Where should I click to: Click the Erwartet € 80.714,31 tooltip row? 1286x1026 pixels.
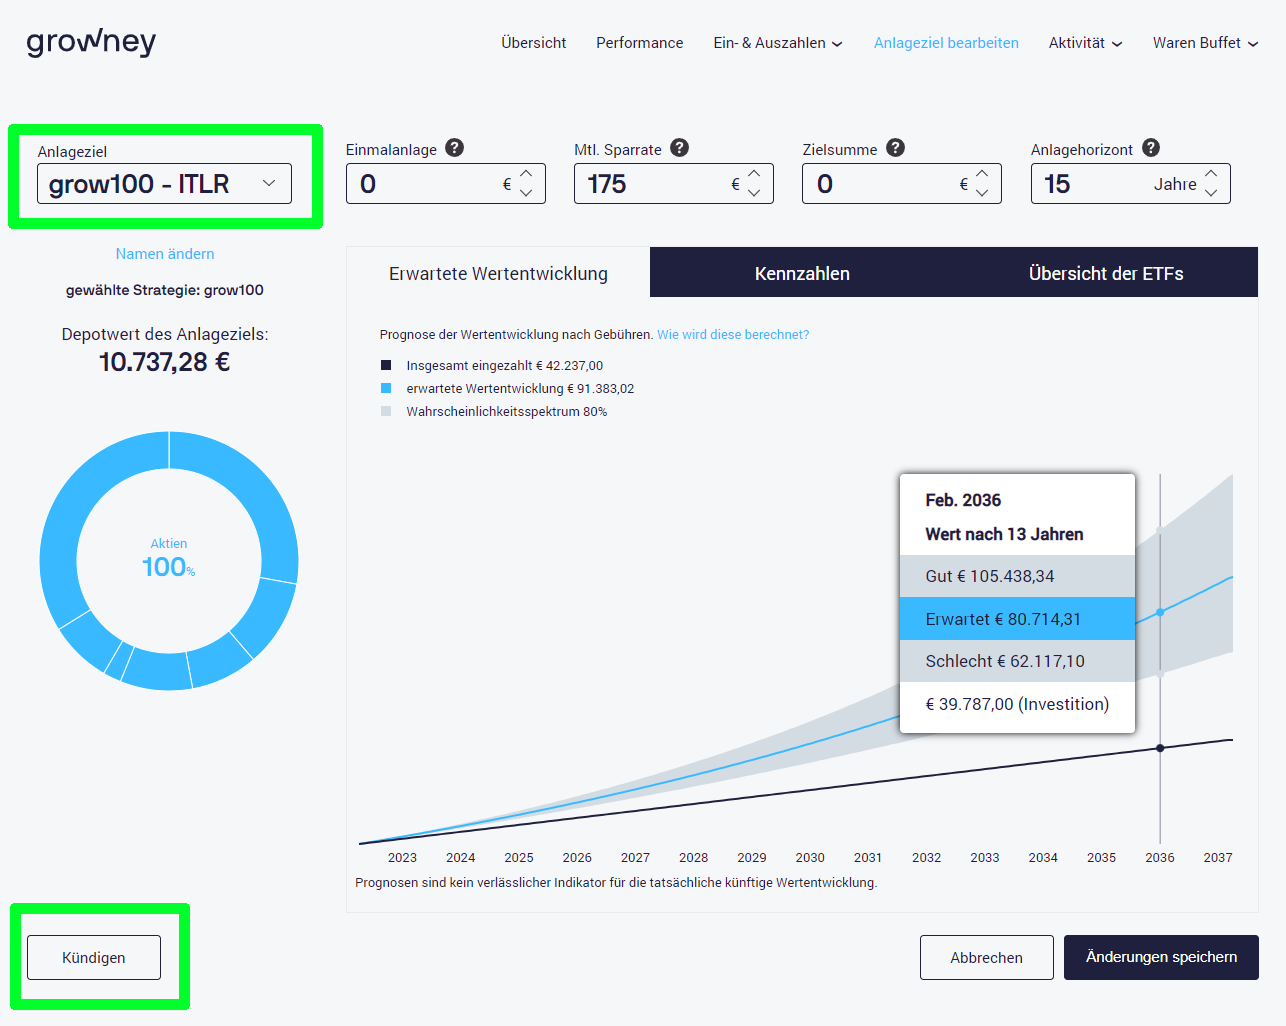tap(1017, 619)
